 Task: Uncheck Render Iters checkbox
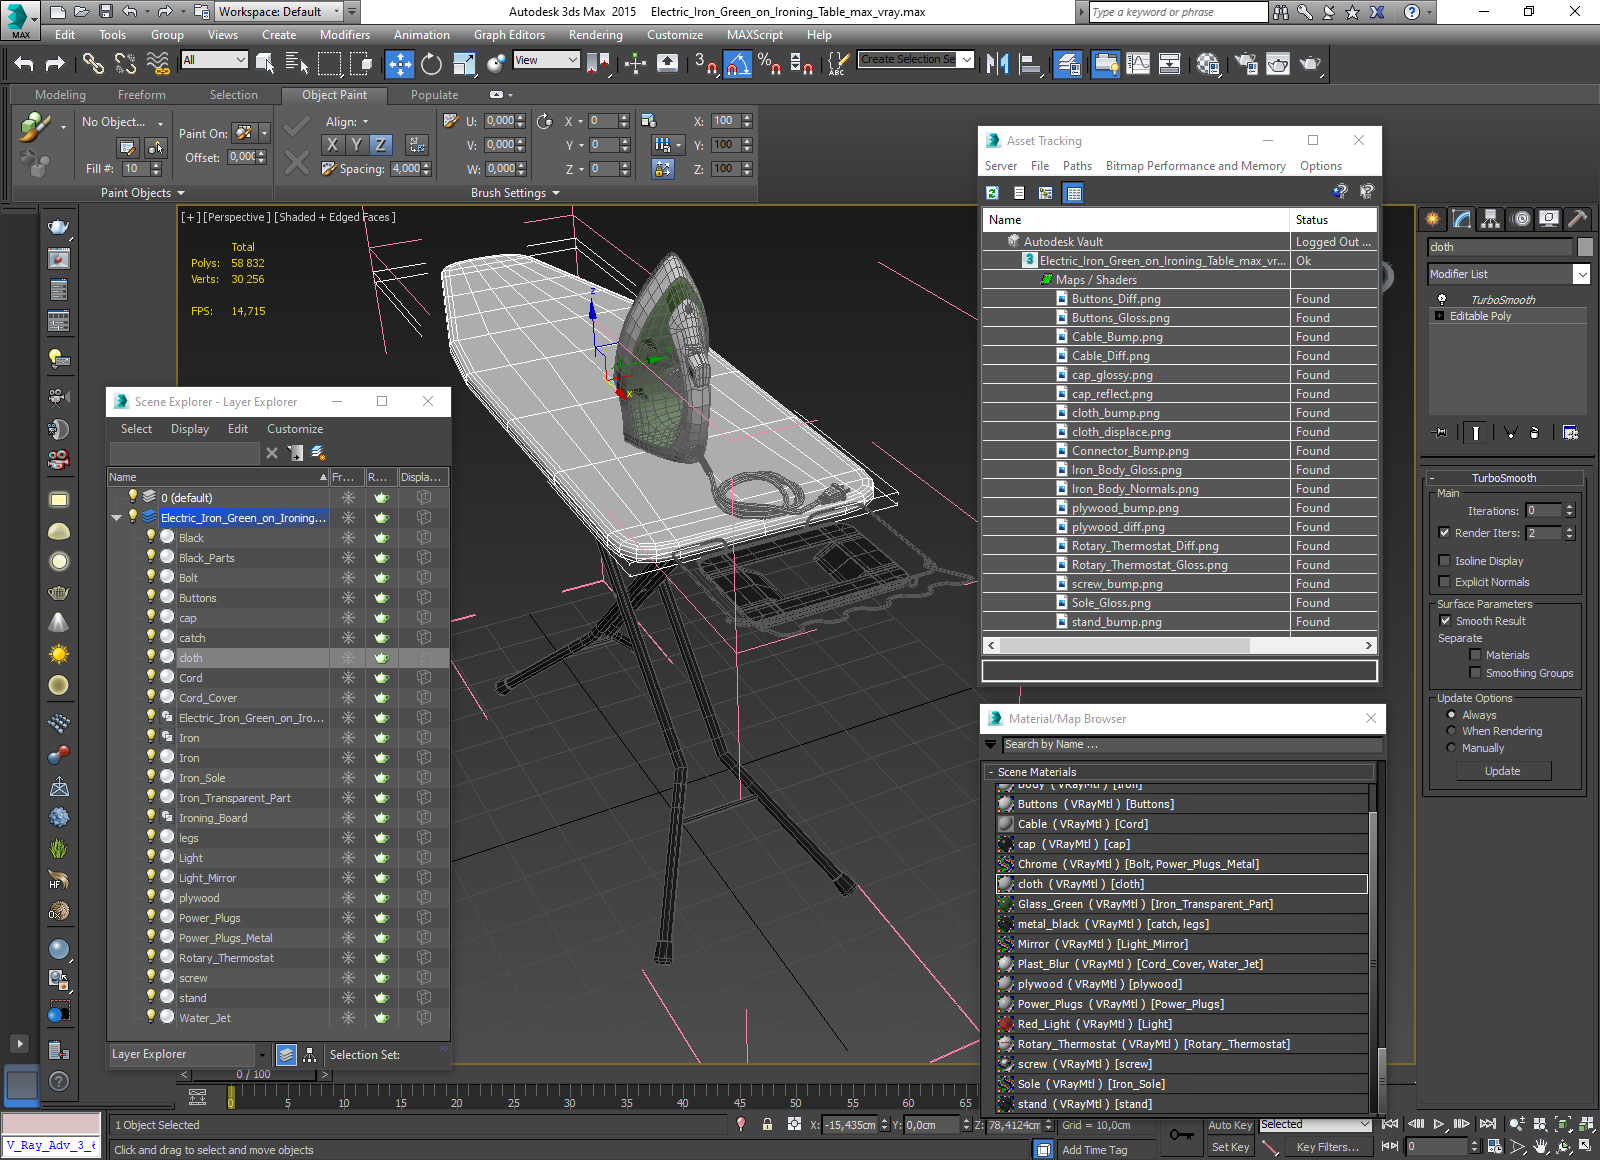1444,533
